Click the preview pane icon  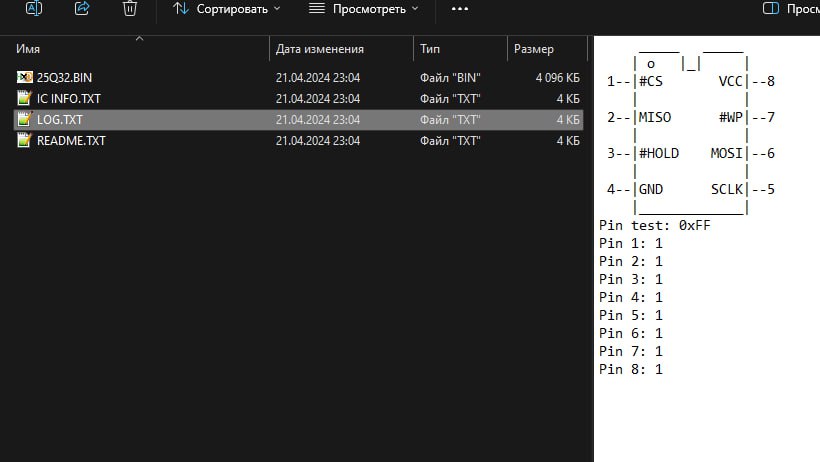pyautogui.click(x=770, y=8)
